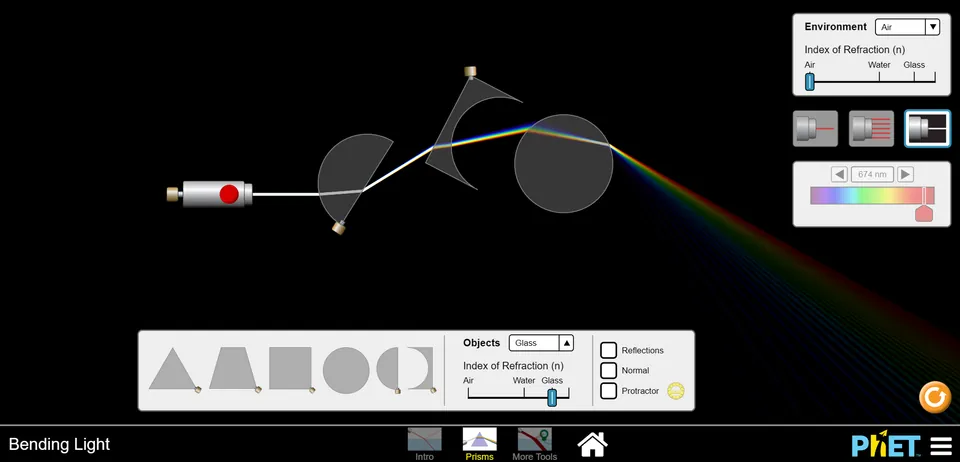The height and width of the screenshot is (462, 960).
Task: Click the Objects label
Action: (x=482, y=343)
